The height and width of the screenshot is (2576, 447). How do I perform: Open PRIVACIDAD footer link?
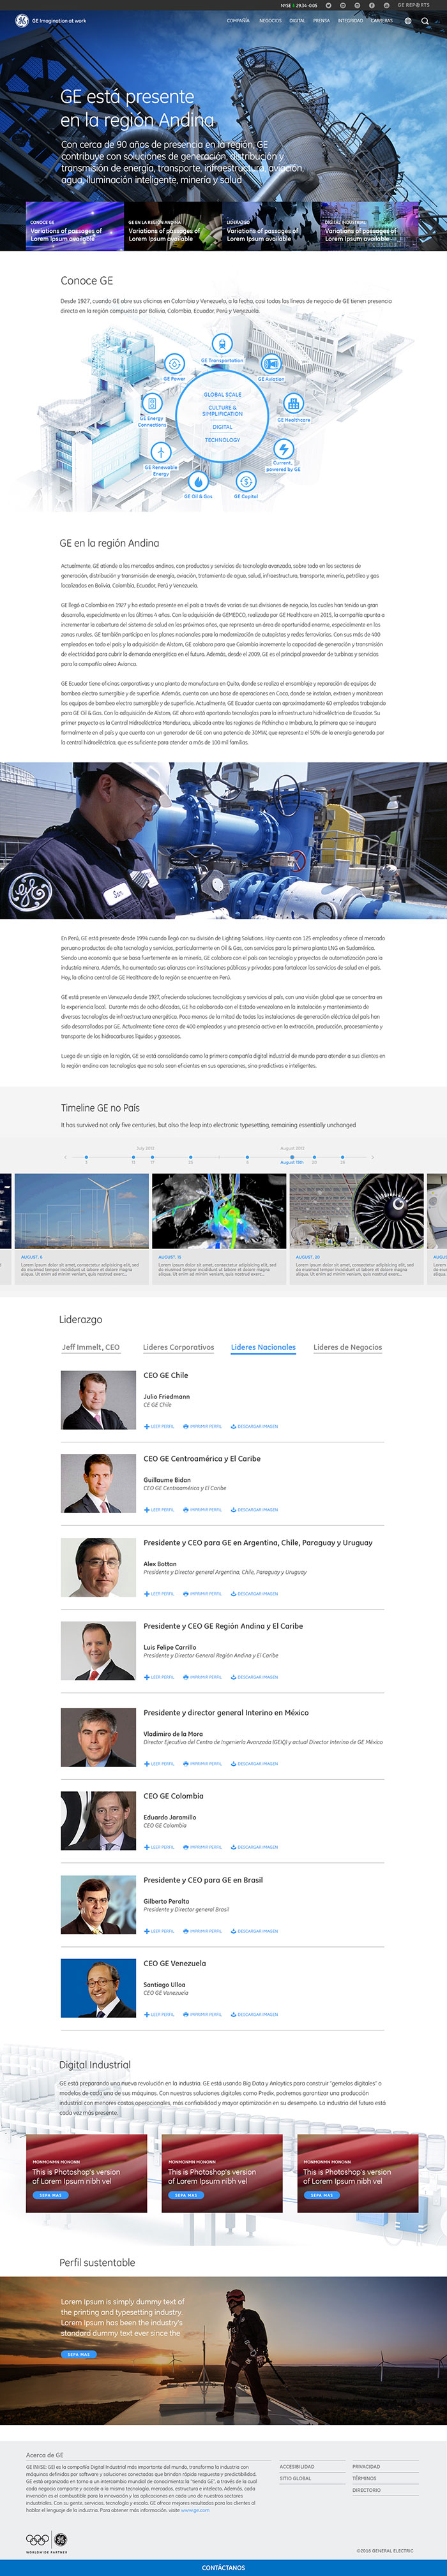[x=366, y=2467]
